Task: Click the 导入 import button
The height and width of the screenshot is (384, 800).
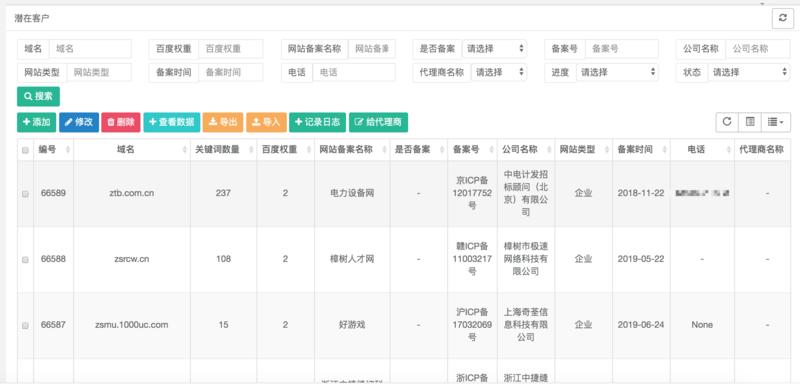Action: pos(266,122)
